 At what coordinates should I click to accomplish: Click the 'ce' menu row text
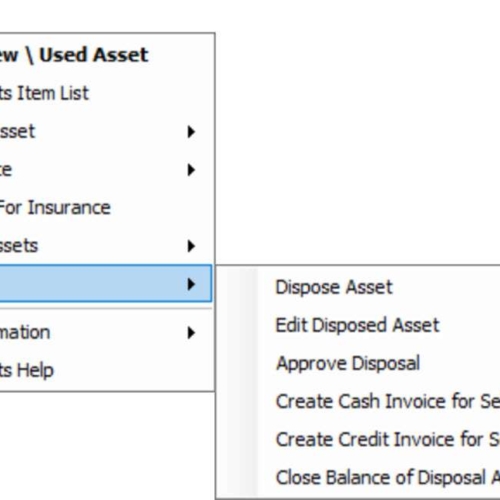[6, 170]
